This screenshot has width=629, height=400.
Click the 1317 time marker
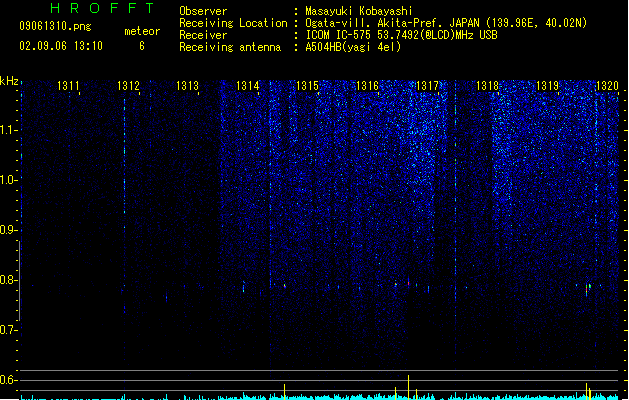coord(428,86)
